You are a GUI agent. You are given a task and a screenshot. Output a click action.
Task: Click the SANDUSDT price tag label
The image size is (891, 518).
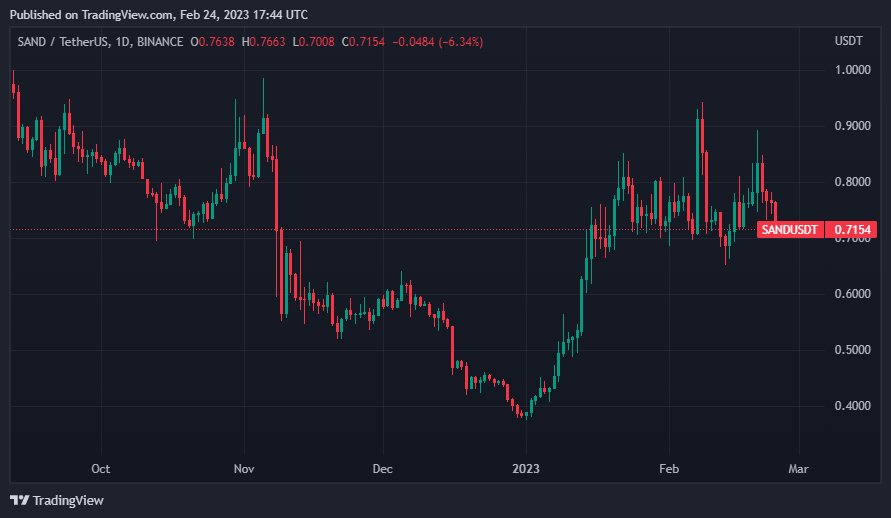[790, 229]
